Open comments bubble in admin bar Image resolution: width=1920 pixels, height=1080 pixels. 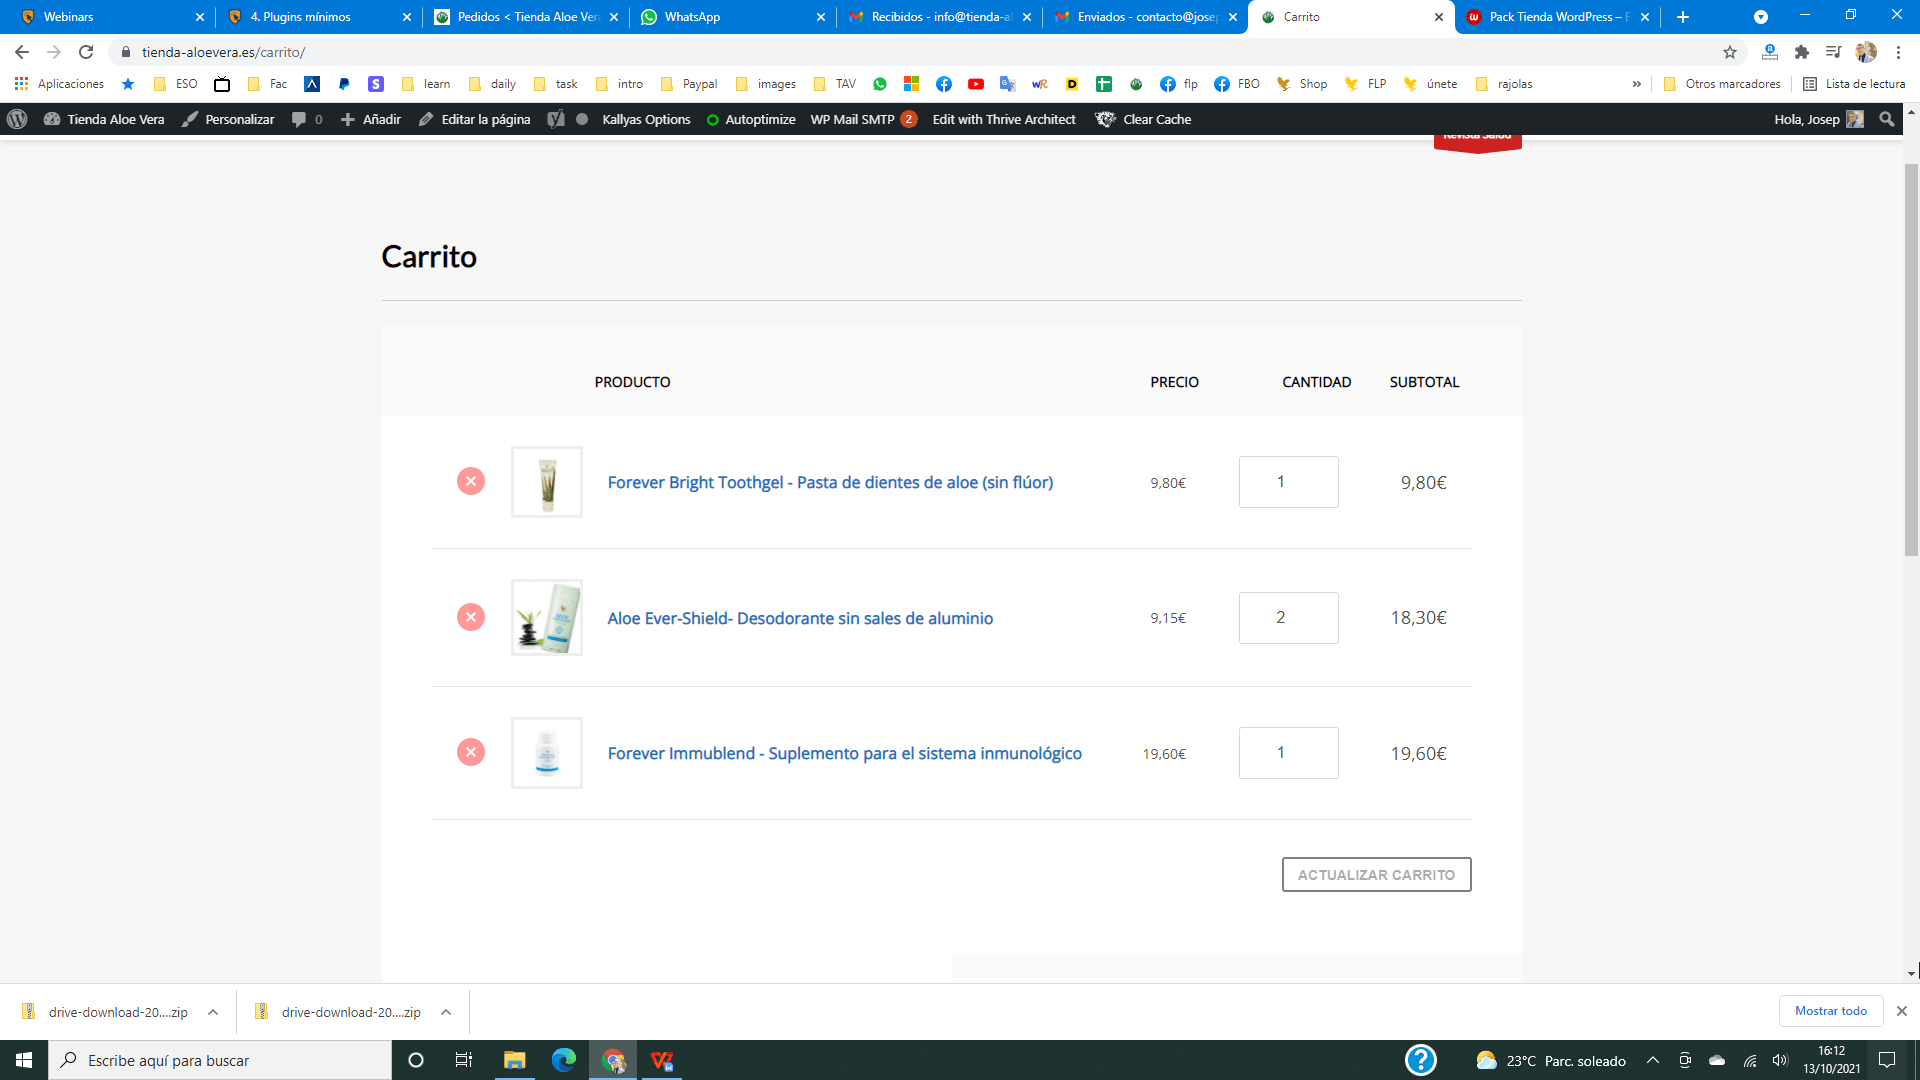pyautogui.click(x=307, y=119)
